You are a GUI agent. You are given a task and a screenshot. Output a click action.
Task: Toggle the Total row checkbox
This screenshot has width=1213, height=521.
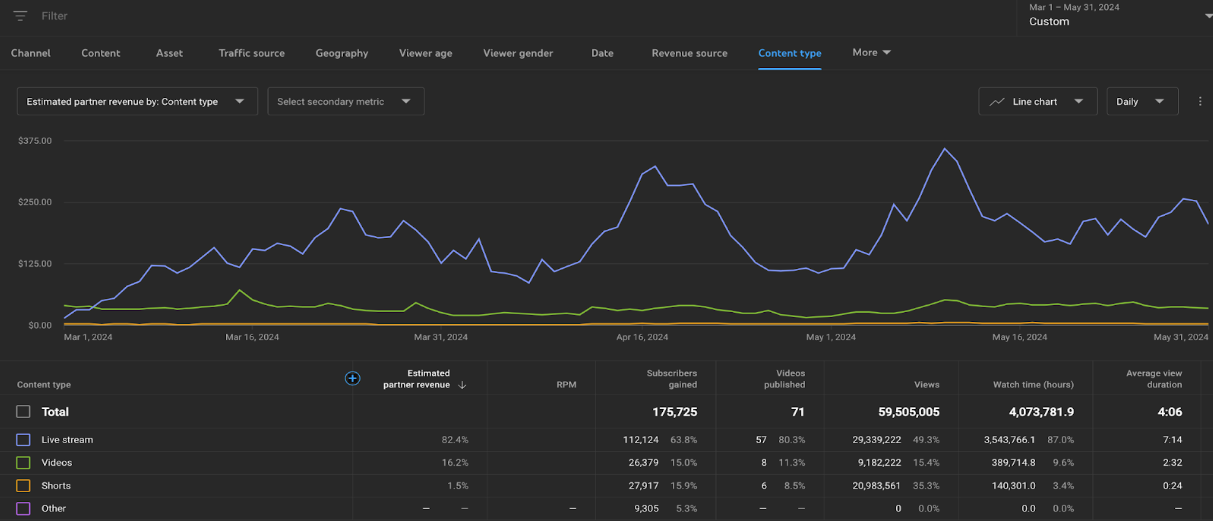coord(23,412)
